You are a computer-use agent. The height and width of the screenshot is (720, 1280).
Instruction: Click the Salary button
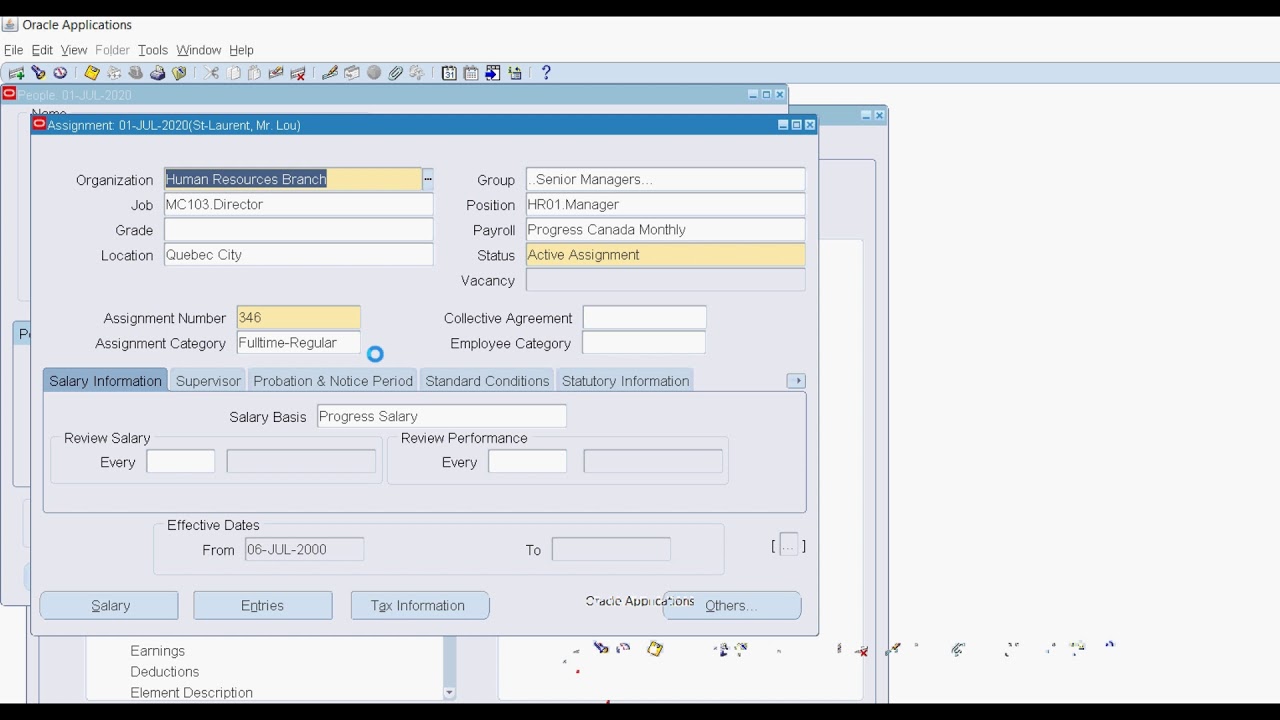(x=110, y=606)
